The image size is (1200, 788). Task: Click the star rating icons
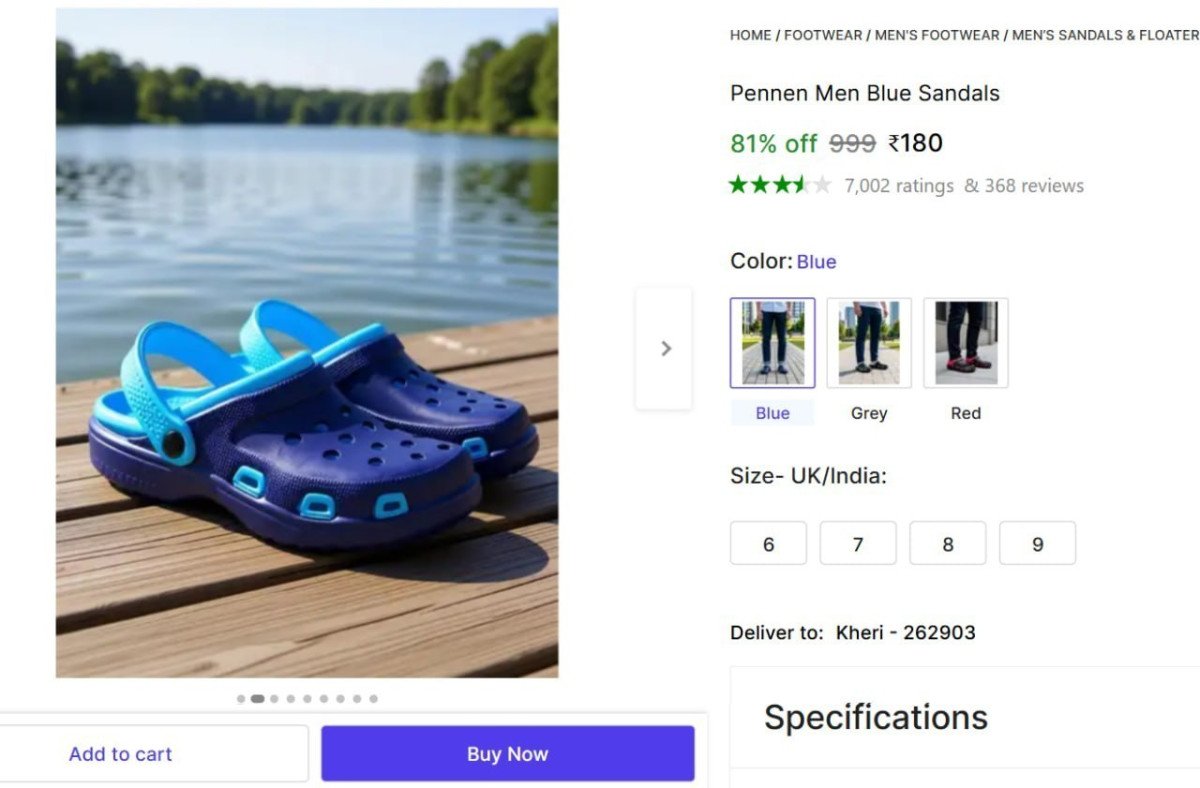tap(780, 185)
